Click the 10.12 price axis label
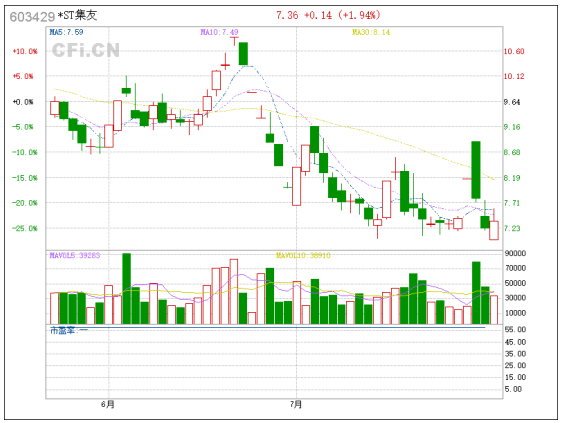This screenshot has height=423, width=562. pyautogui.click(x=514, y=76)
